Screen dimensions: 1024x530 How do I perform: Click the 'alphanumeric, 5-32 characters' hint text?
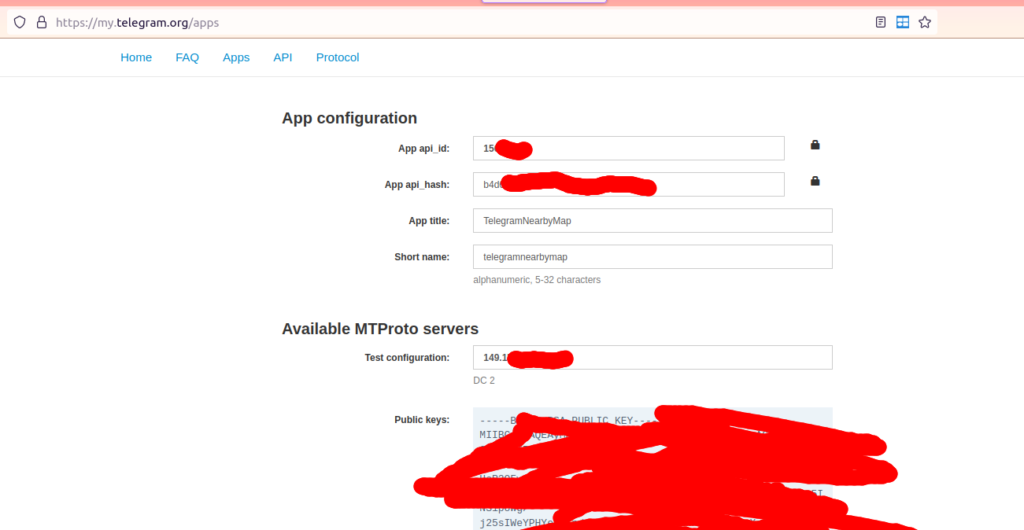pos(537,280)
